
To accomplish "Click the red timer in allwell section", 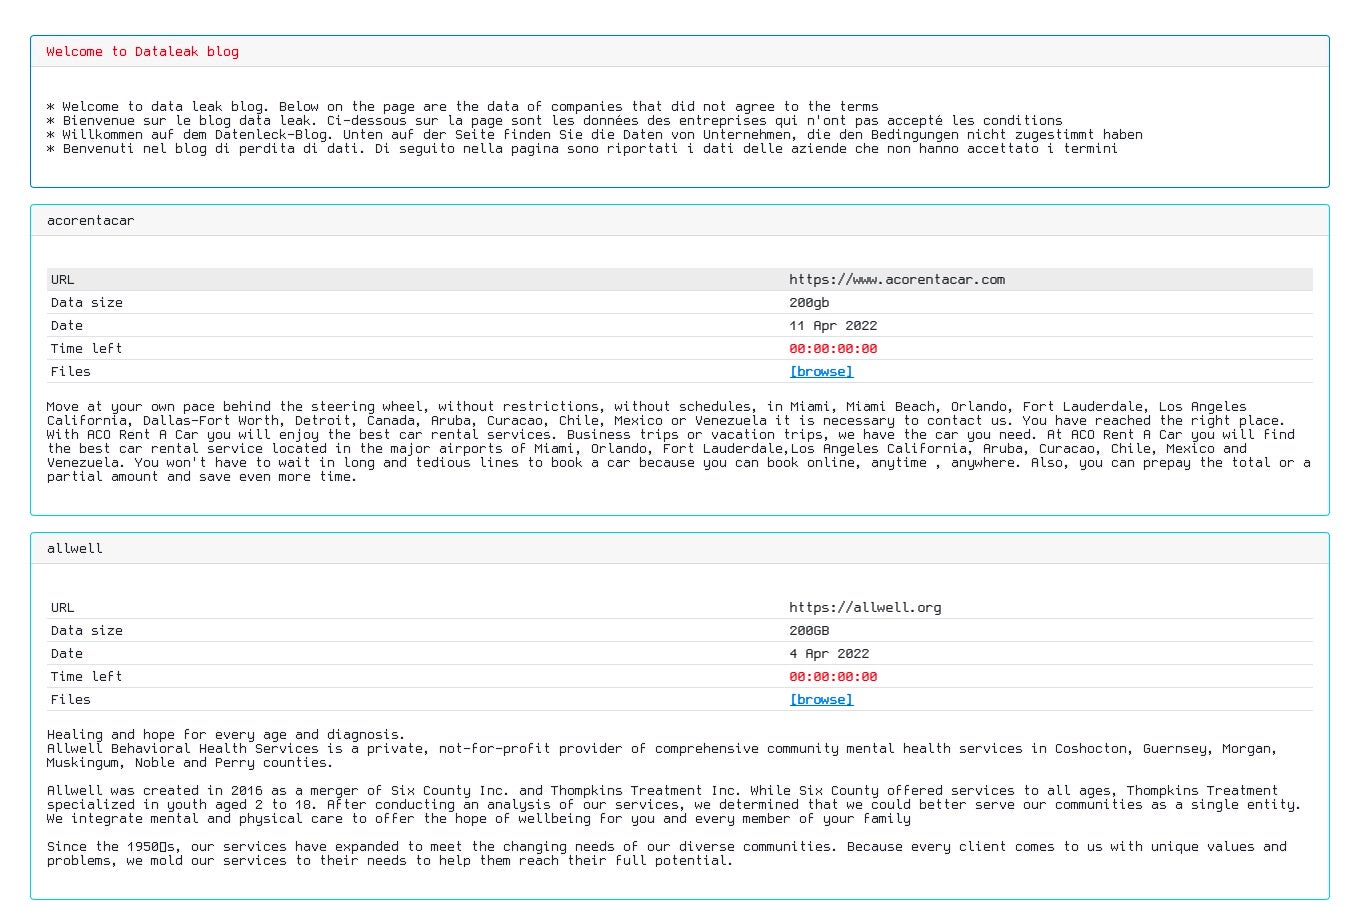I will coord(832,677).
